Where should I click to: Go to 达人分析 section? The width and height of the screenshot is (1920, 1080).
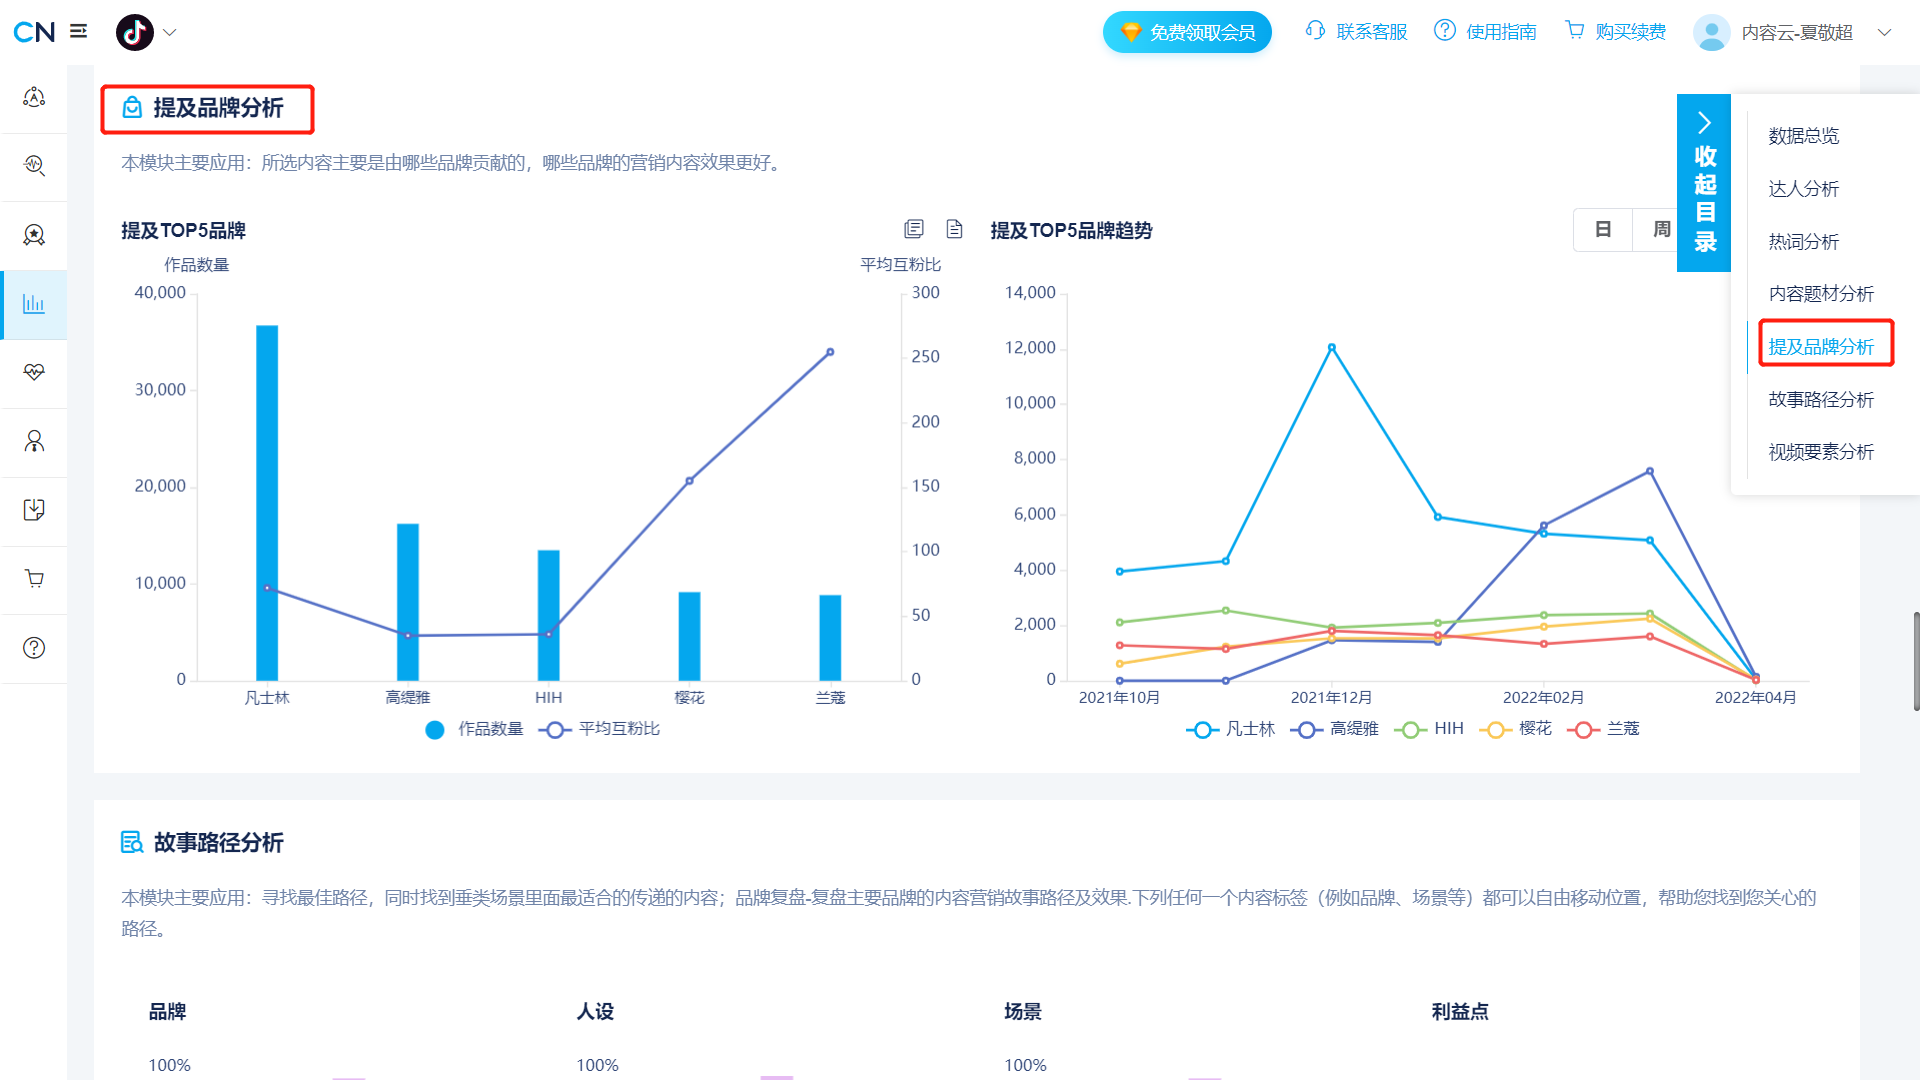pos(1803,189)
